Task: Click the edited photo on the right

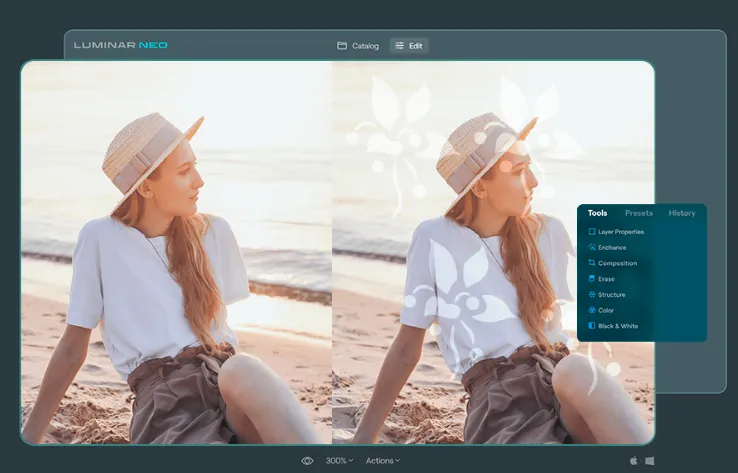Action: tap(493, 252)
